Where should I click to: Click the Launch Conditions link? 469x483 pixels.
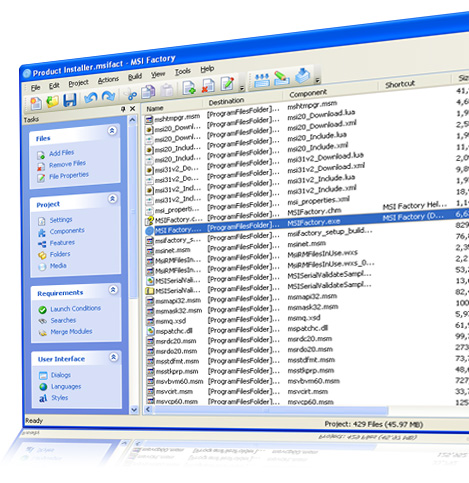coord(75,309)
